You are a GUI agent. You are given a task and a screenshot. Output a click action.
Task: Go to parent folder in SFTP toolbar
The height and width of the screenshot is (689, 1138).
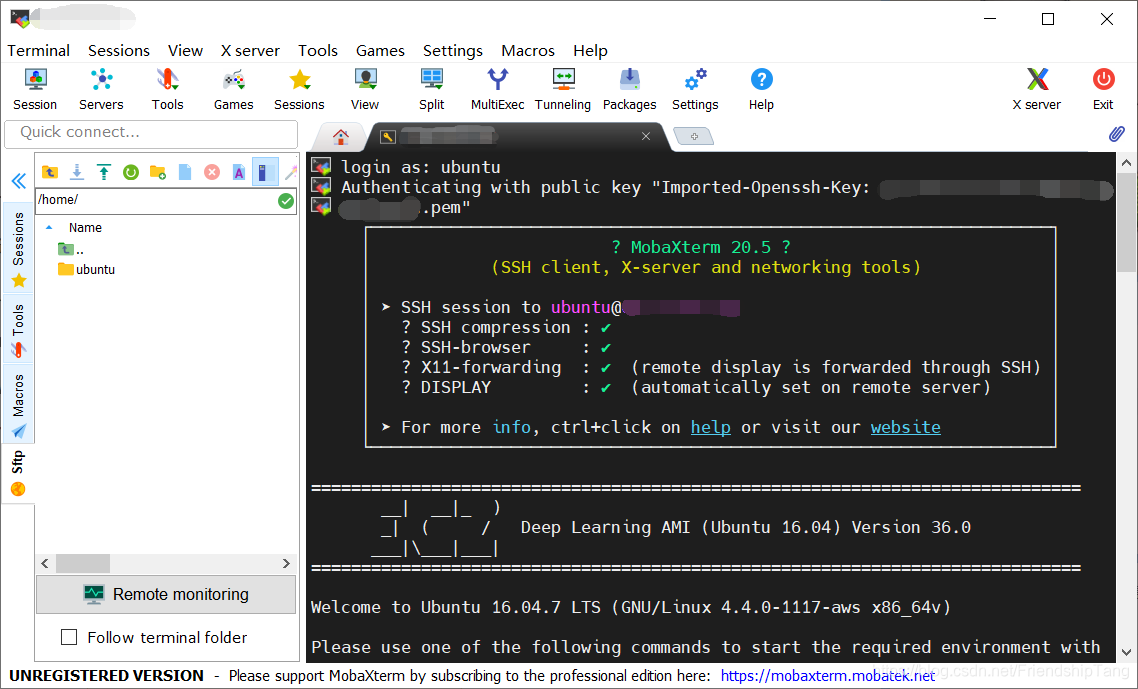tap(49, 172)
